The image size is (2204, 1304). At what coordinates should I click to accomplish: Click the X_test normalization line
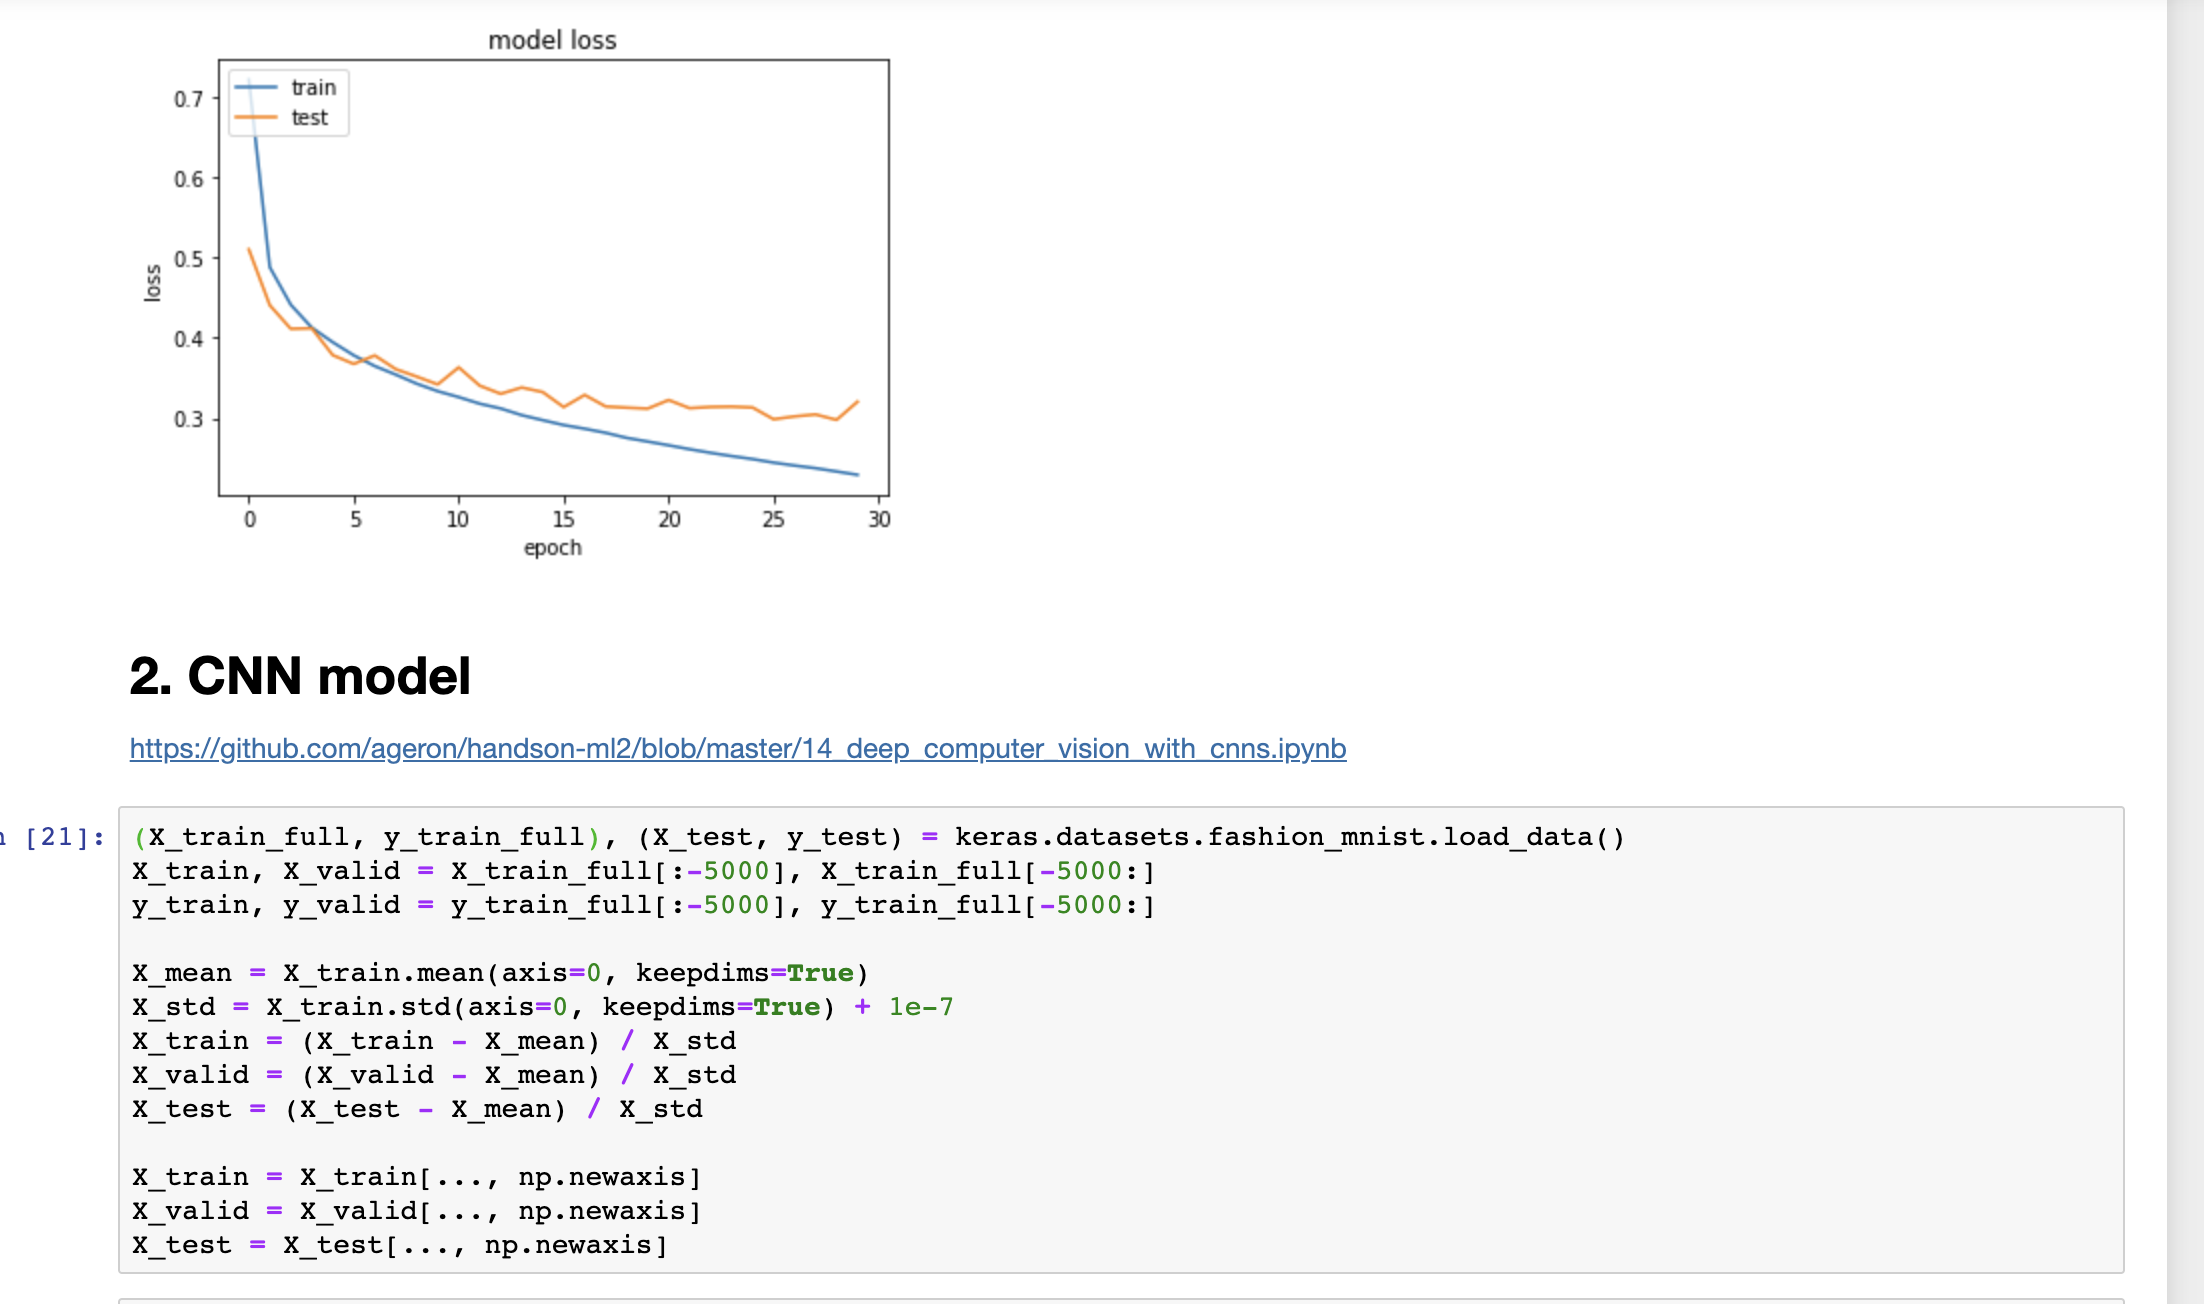coord(420,1109)
